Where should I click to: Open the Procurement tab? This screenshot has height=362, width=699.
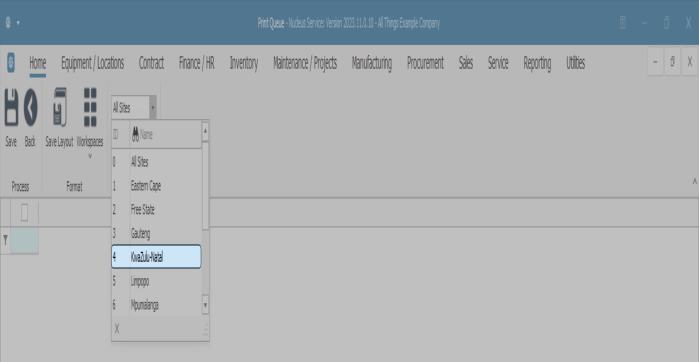425,63
